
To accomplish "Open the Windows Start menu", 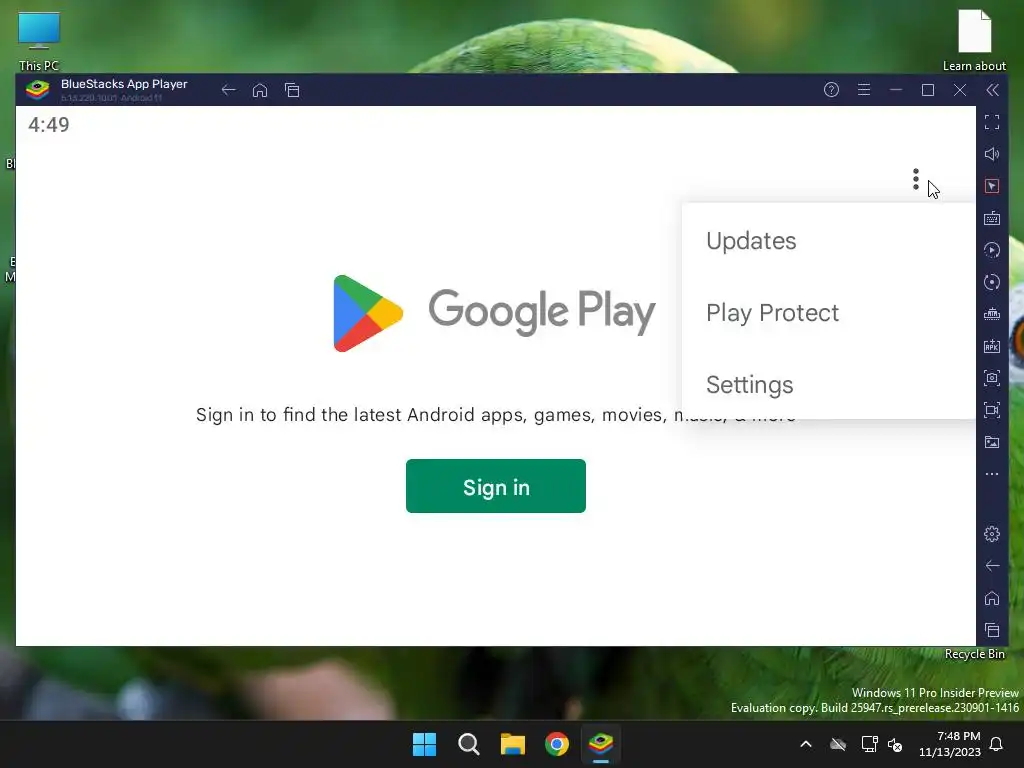I will (424, 744).
